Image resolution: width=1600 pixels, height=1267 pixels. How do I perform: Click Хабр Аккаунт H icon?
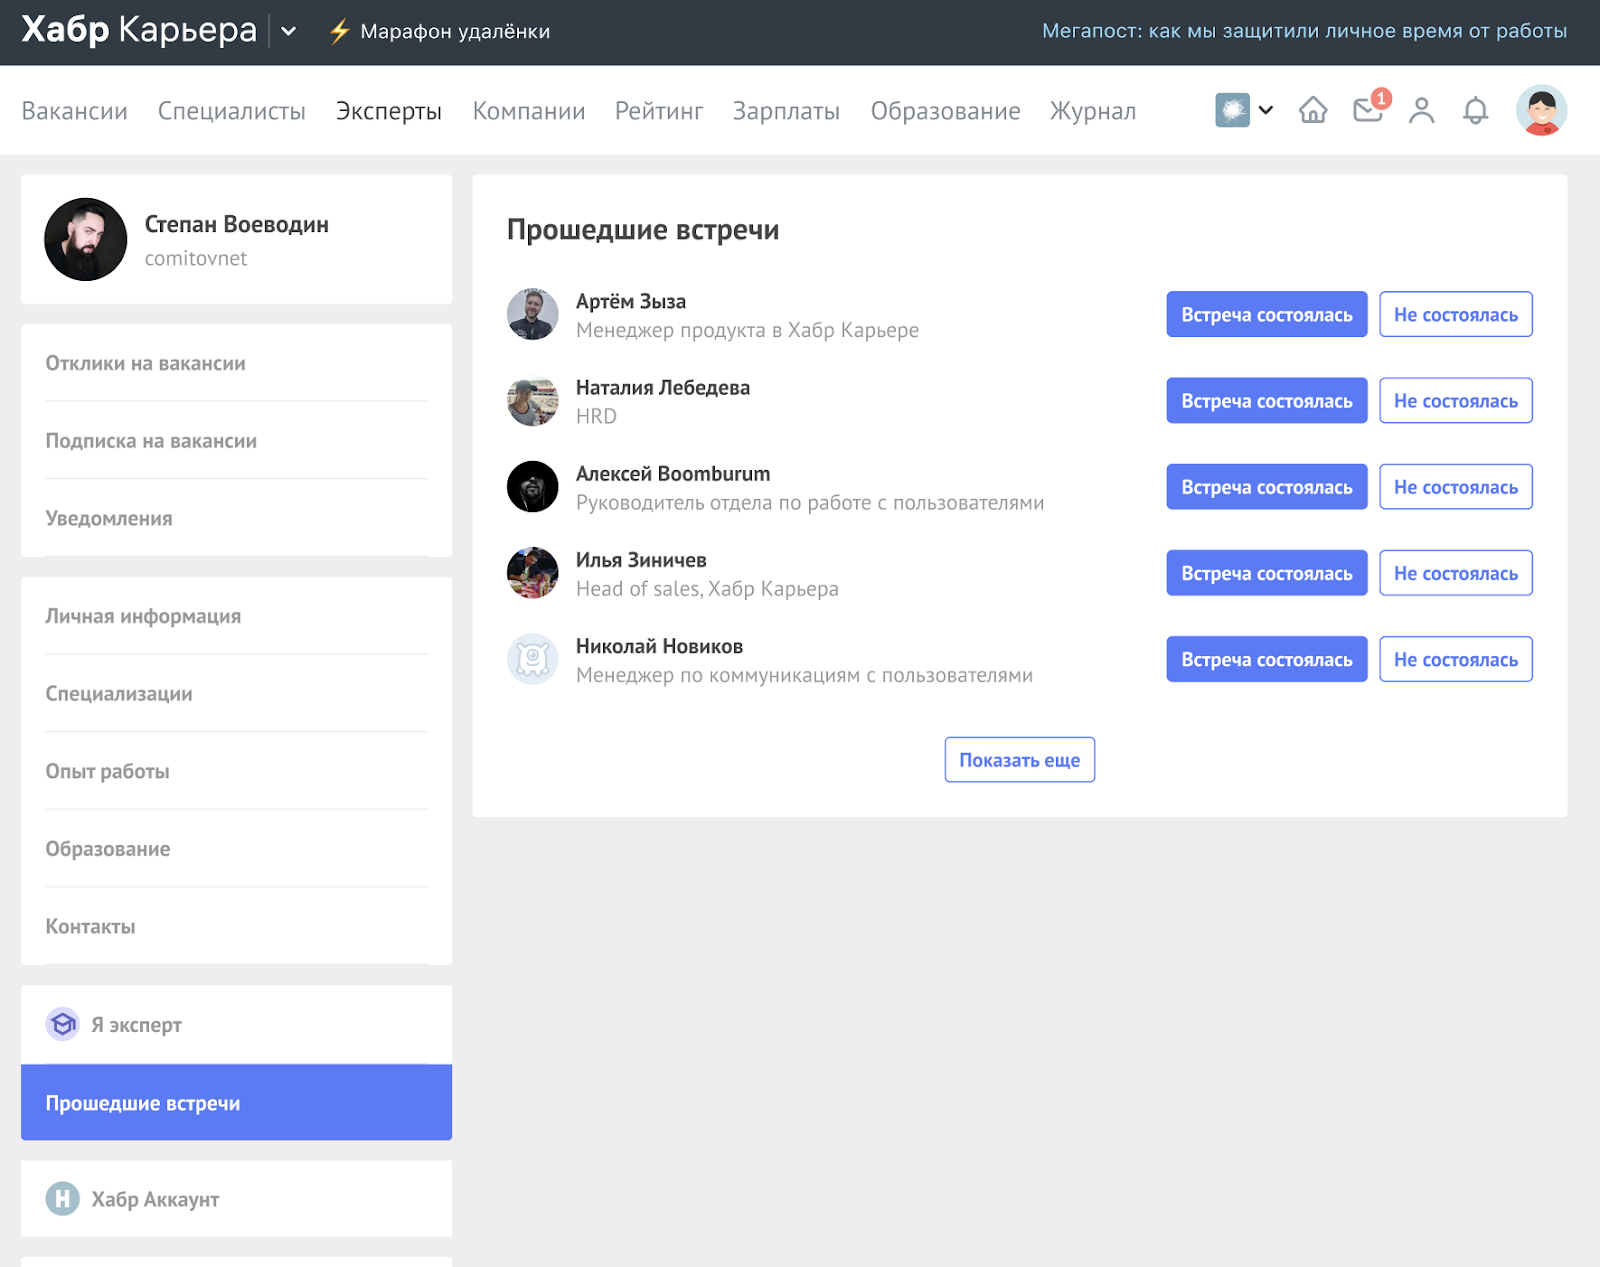pyautogui.click(x=62, y=1198)
